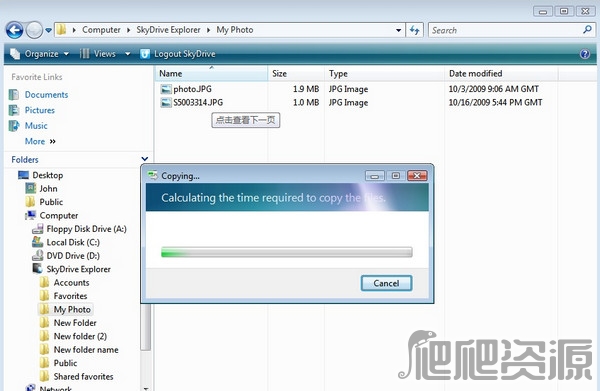The height and width of the screenshot is (391, 600).
Task: Click the Floppy Disk Drive (A:) icon
Action: 37,229
